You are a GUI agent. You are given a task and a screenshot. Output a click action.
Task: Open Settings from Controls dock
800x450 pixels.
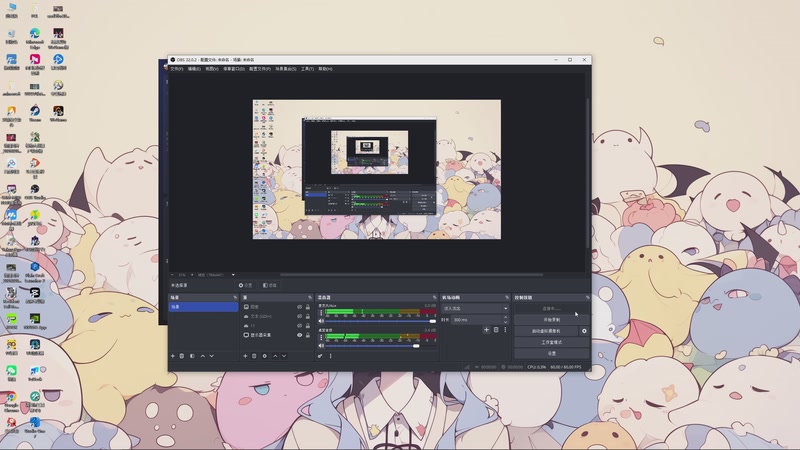552,354
